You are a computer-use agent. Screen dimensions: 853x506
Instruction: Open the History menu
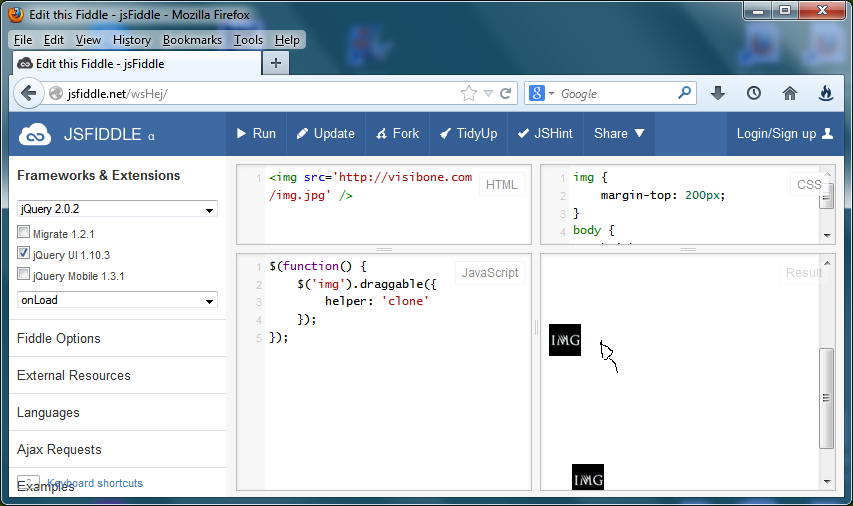(132, 40)
